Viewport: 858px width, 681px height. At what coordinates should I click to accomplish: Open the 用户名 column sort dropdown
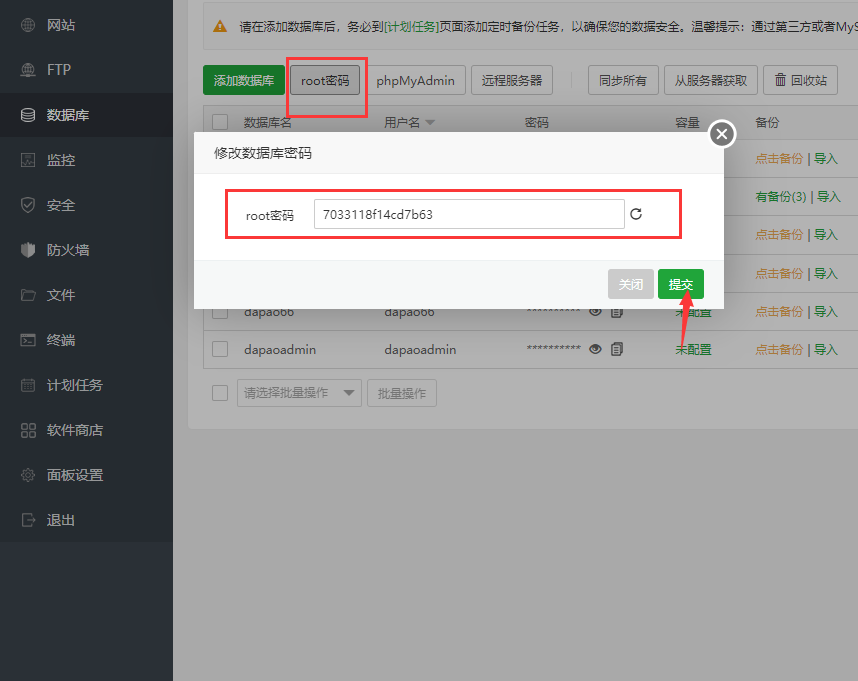coord(430,121)
